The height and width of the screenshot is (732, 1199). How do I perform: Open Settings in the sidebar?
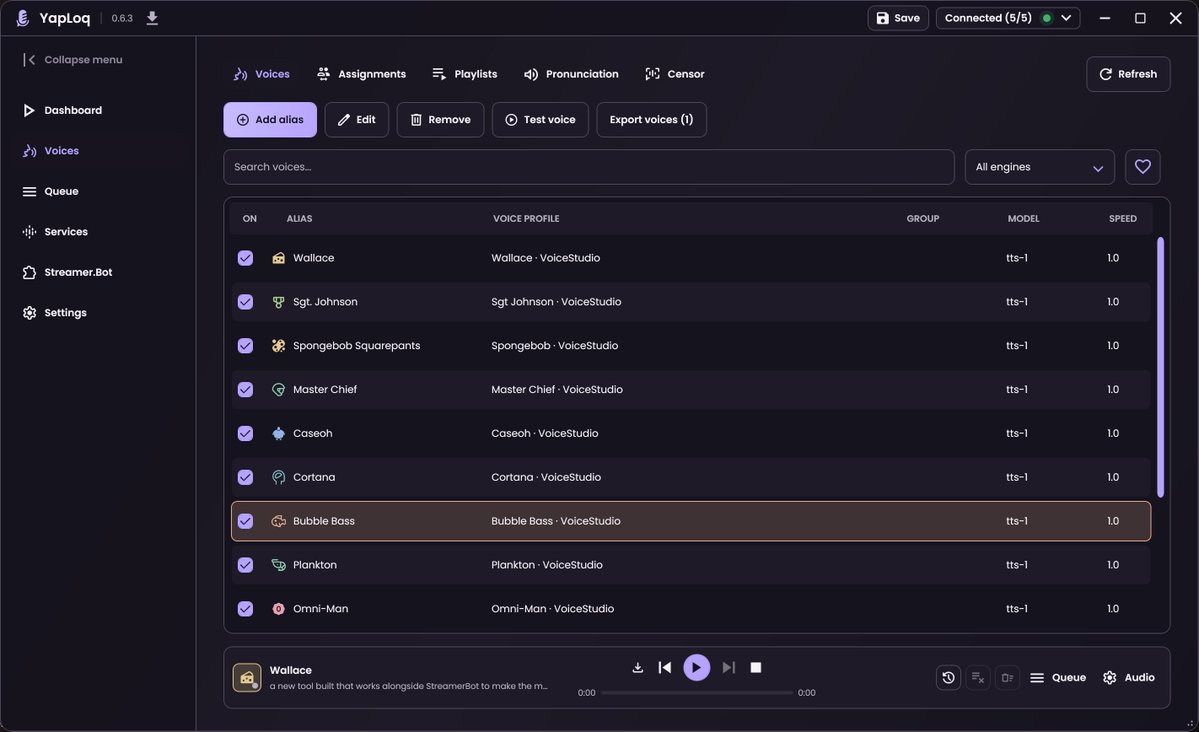pyautogui.click(x=54, y=313)
